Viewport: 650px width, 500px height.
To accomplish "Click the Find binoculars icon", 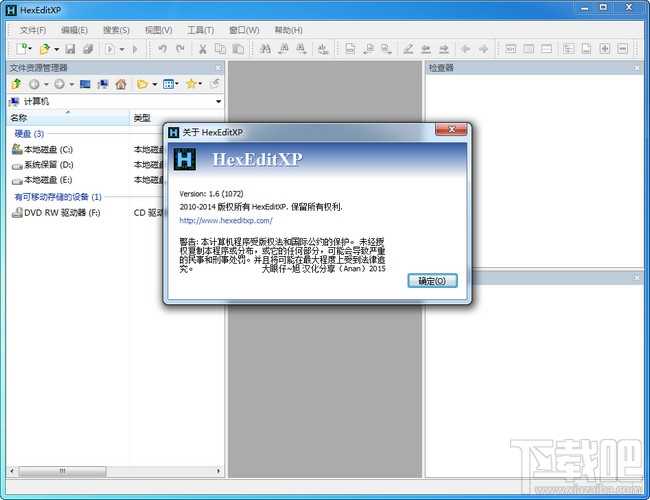I will 265,49.
